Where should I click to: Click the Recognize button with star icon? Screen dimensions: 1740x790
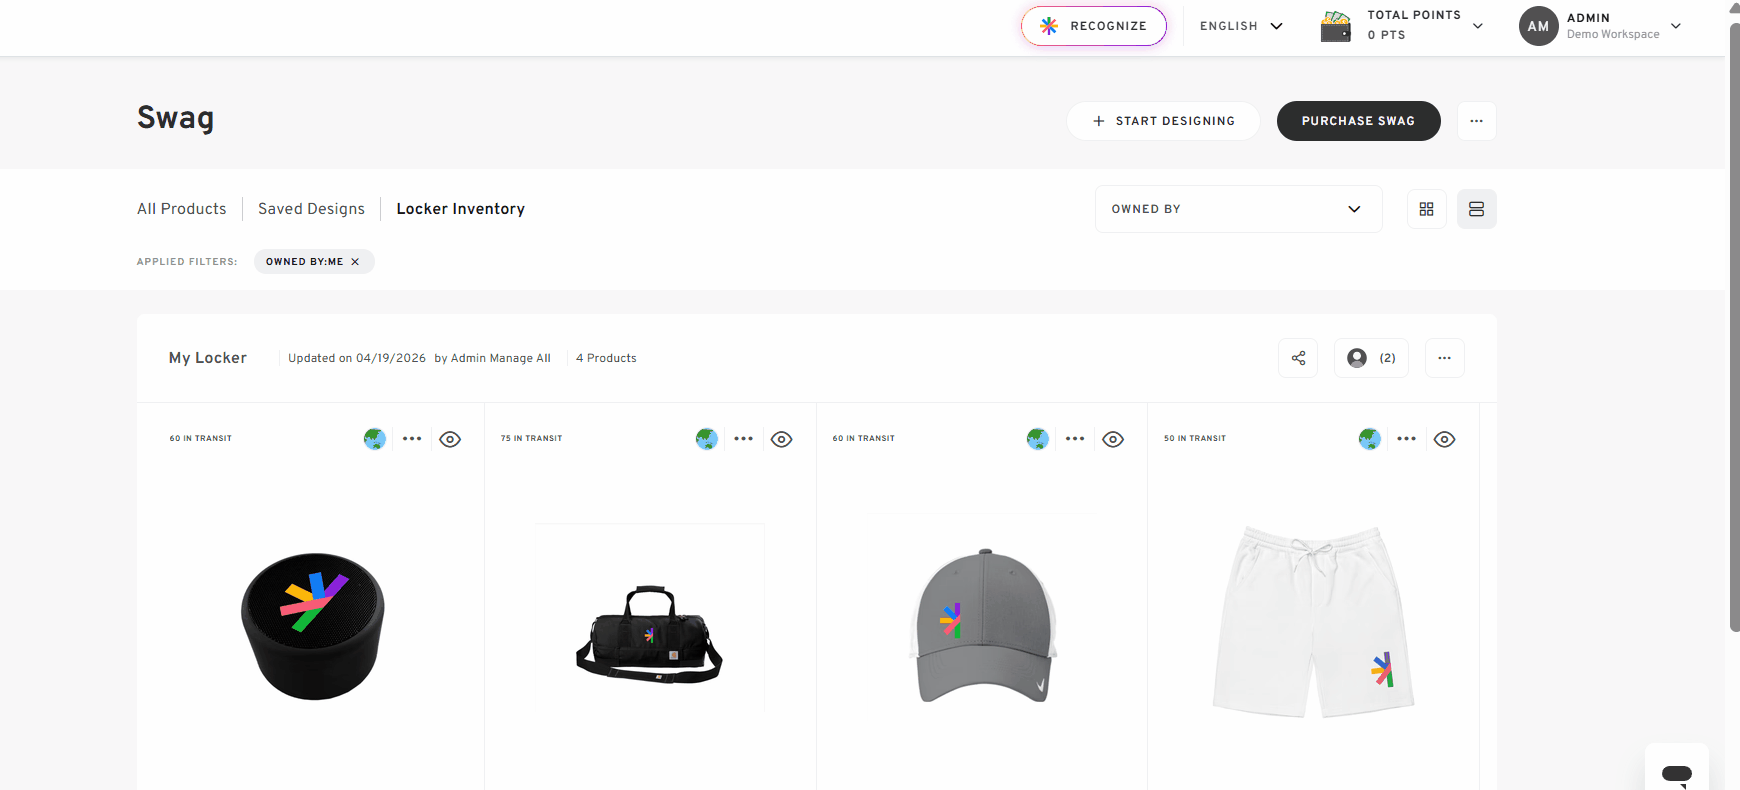coord(1094,26)
